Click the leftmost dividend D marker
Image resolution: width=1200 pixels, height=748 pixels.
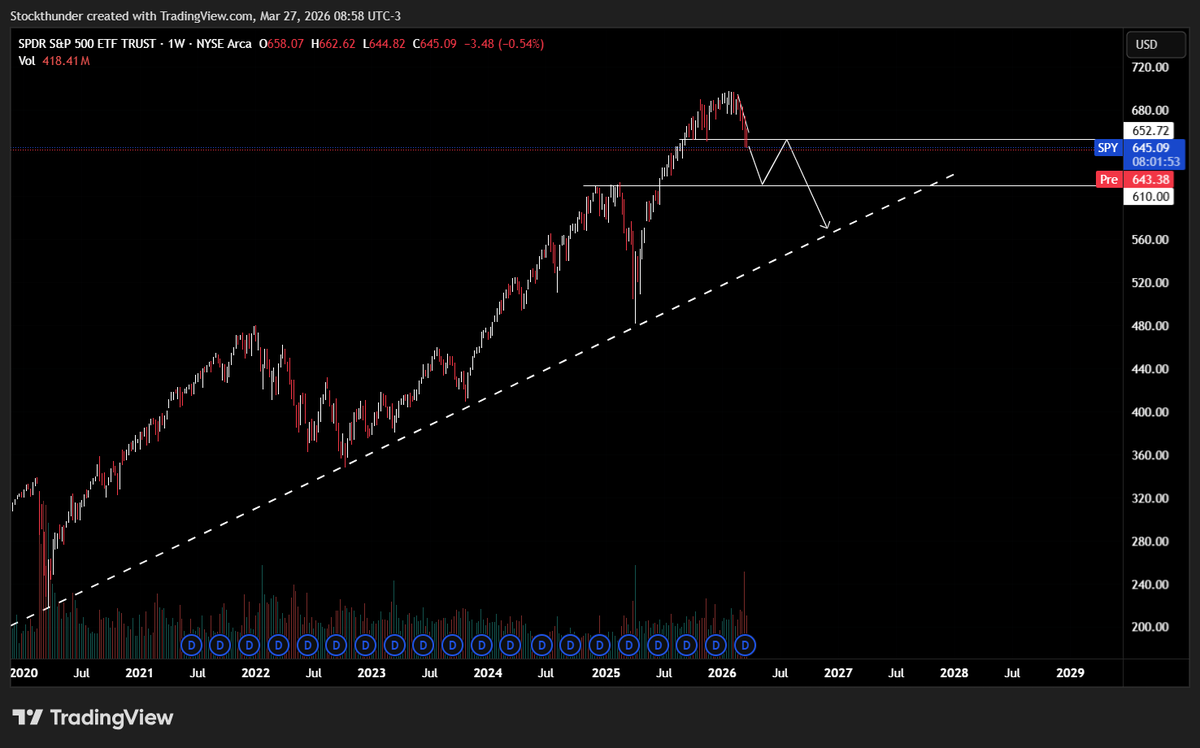[192, 645]
